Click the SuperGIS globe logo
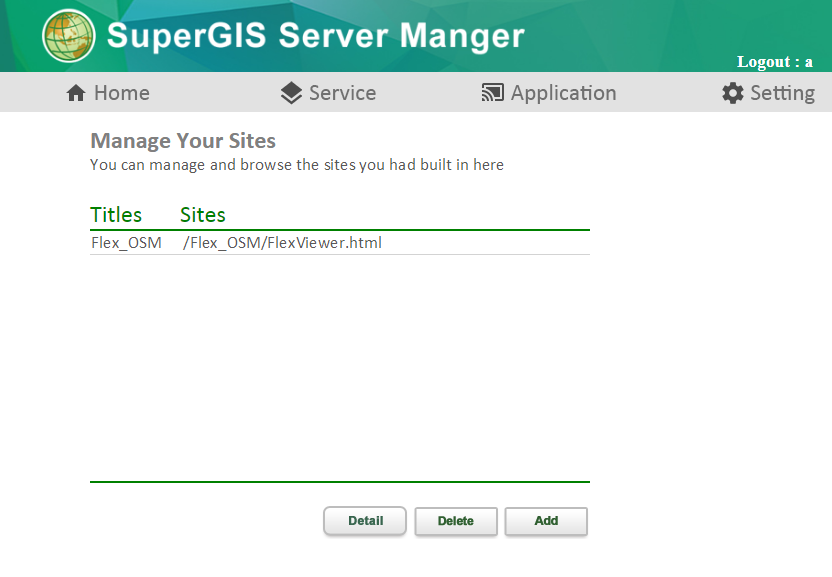 click(68, 36)
